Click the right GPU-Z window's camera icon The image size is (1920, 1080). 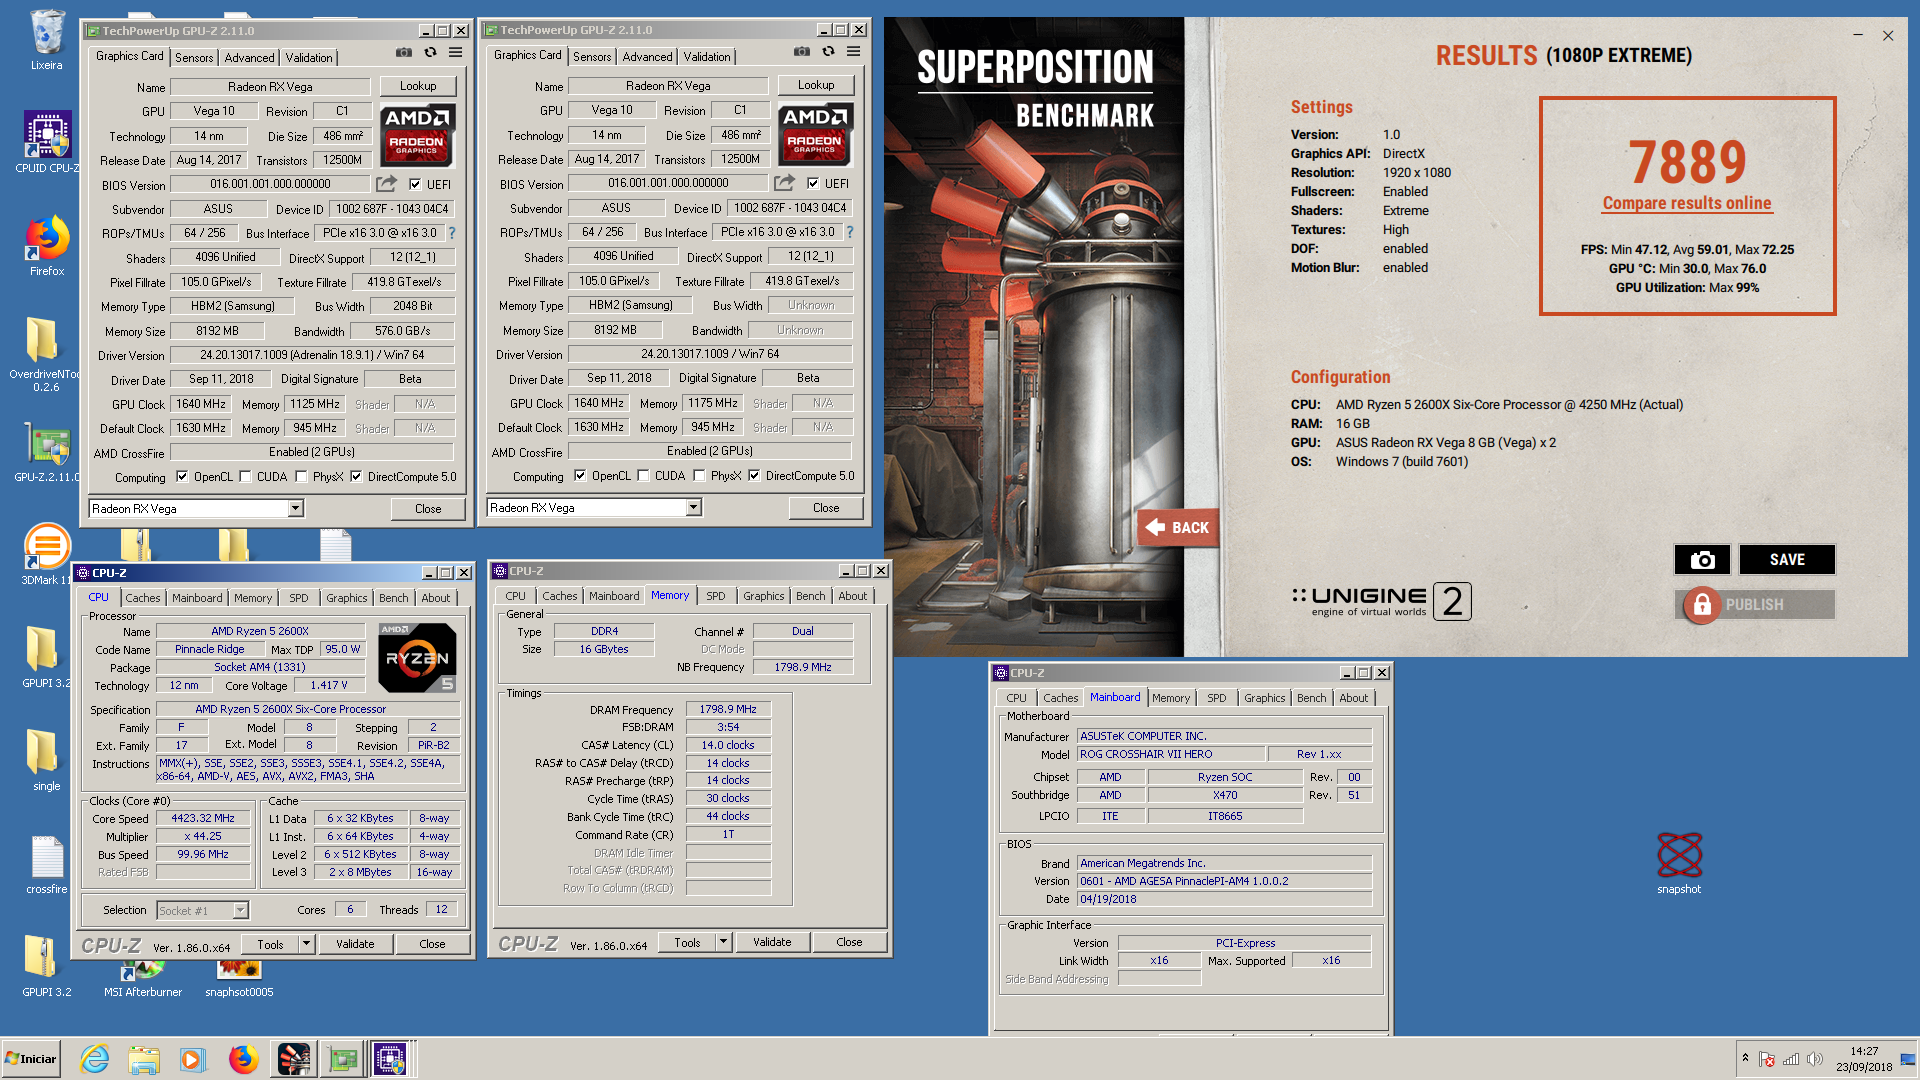801,52
